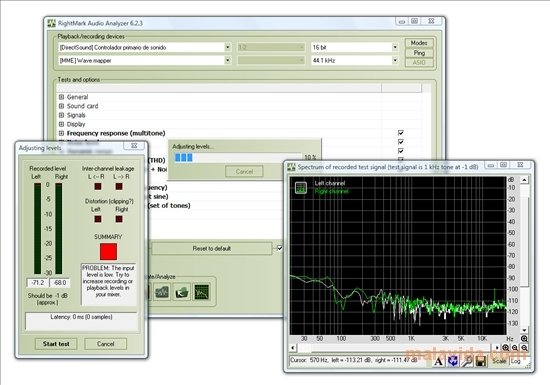
Task: Open the 16 bit depth dropdown
Action: (395, 47)
